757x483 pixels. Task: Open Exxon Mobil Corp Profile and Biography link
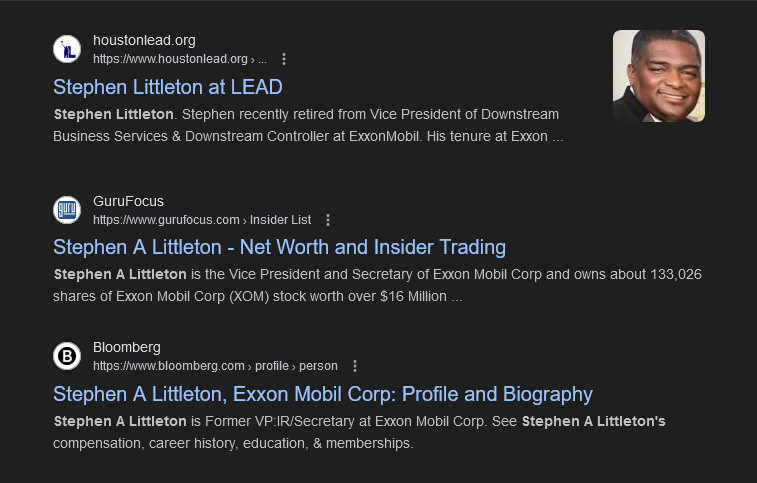323,394
